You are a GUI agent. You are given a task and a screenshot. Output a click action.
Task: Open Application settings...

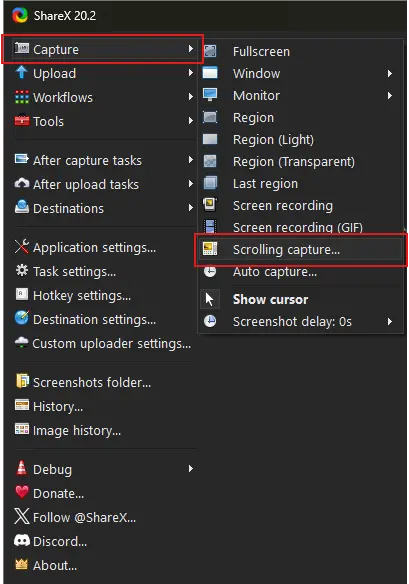pos(104,247)
